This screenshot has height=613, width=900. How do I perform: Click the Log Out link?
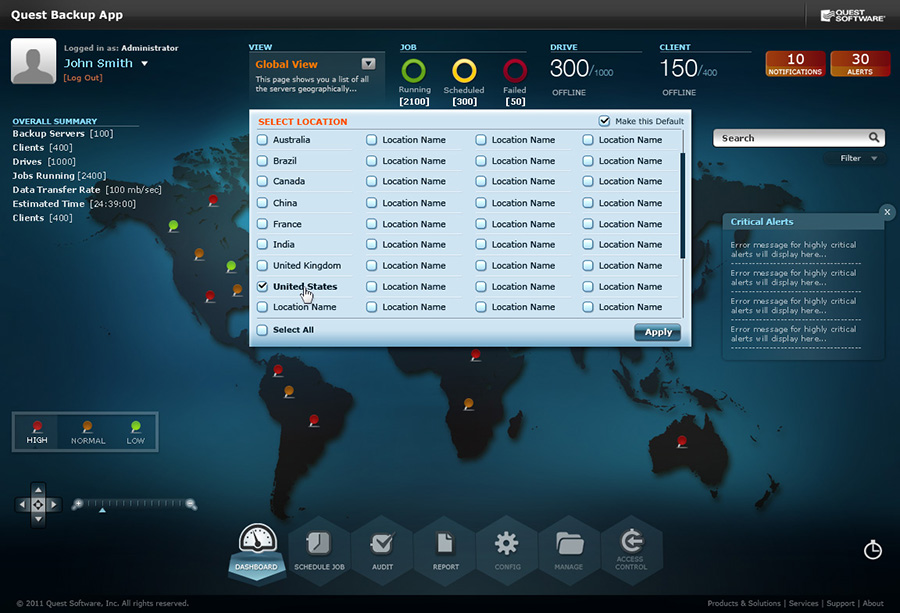coord(83,78)
